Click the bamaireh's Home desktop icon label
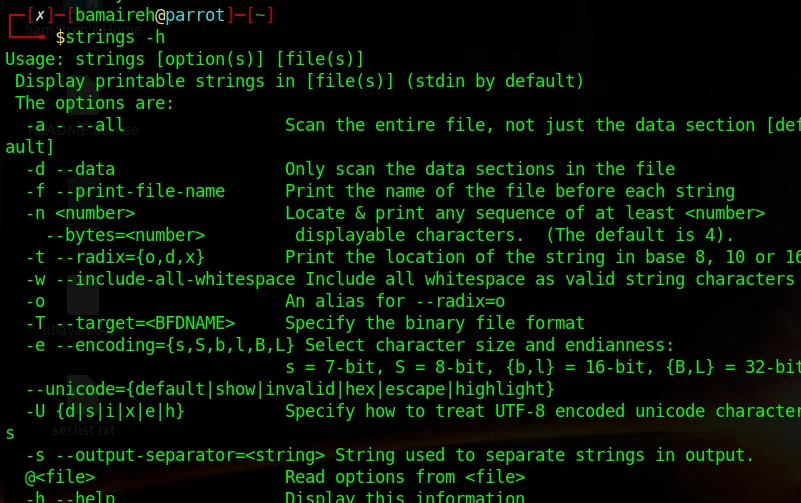Viewport: 801px width, 503px height. pyautogui.click(x=83, y=30)
